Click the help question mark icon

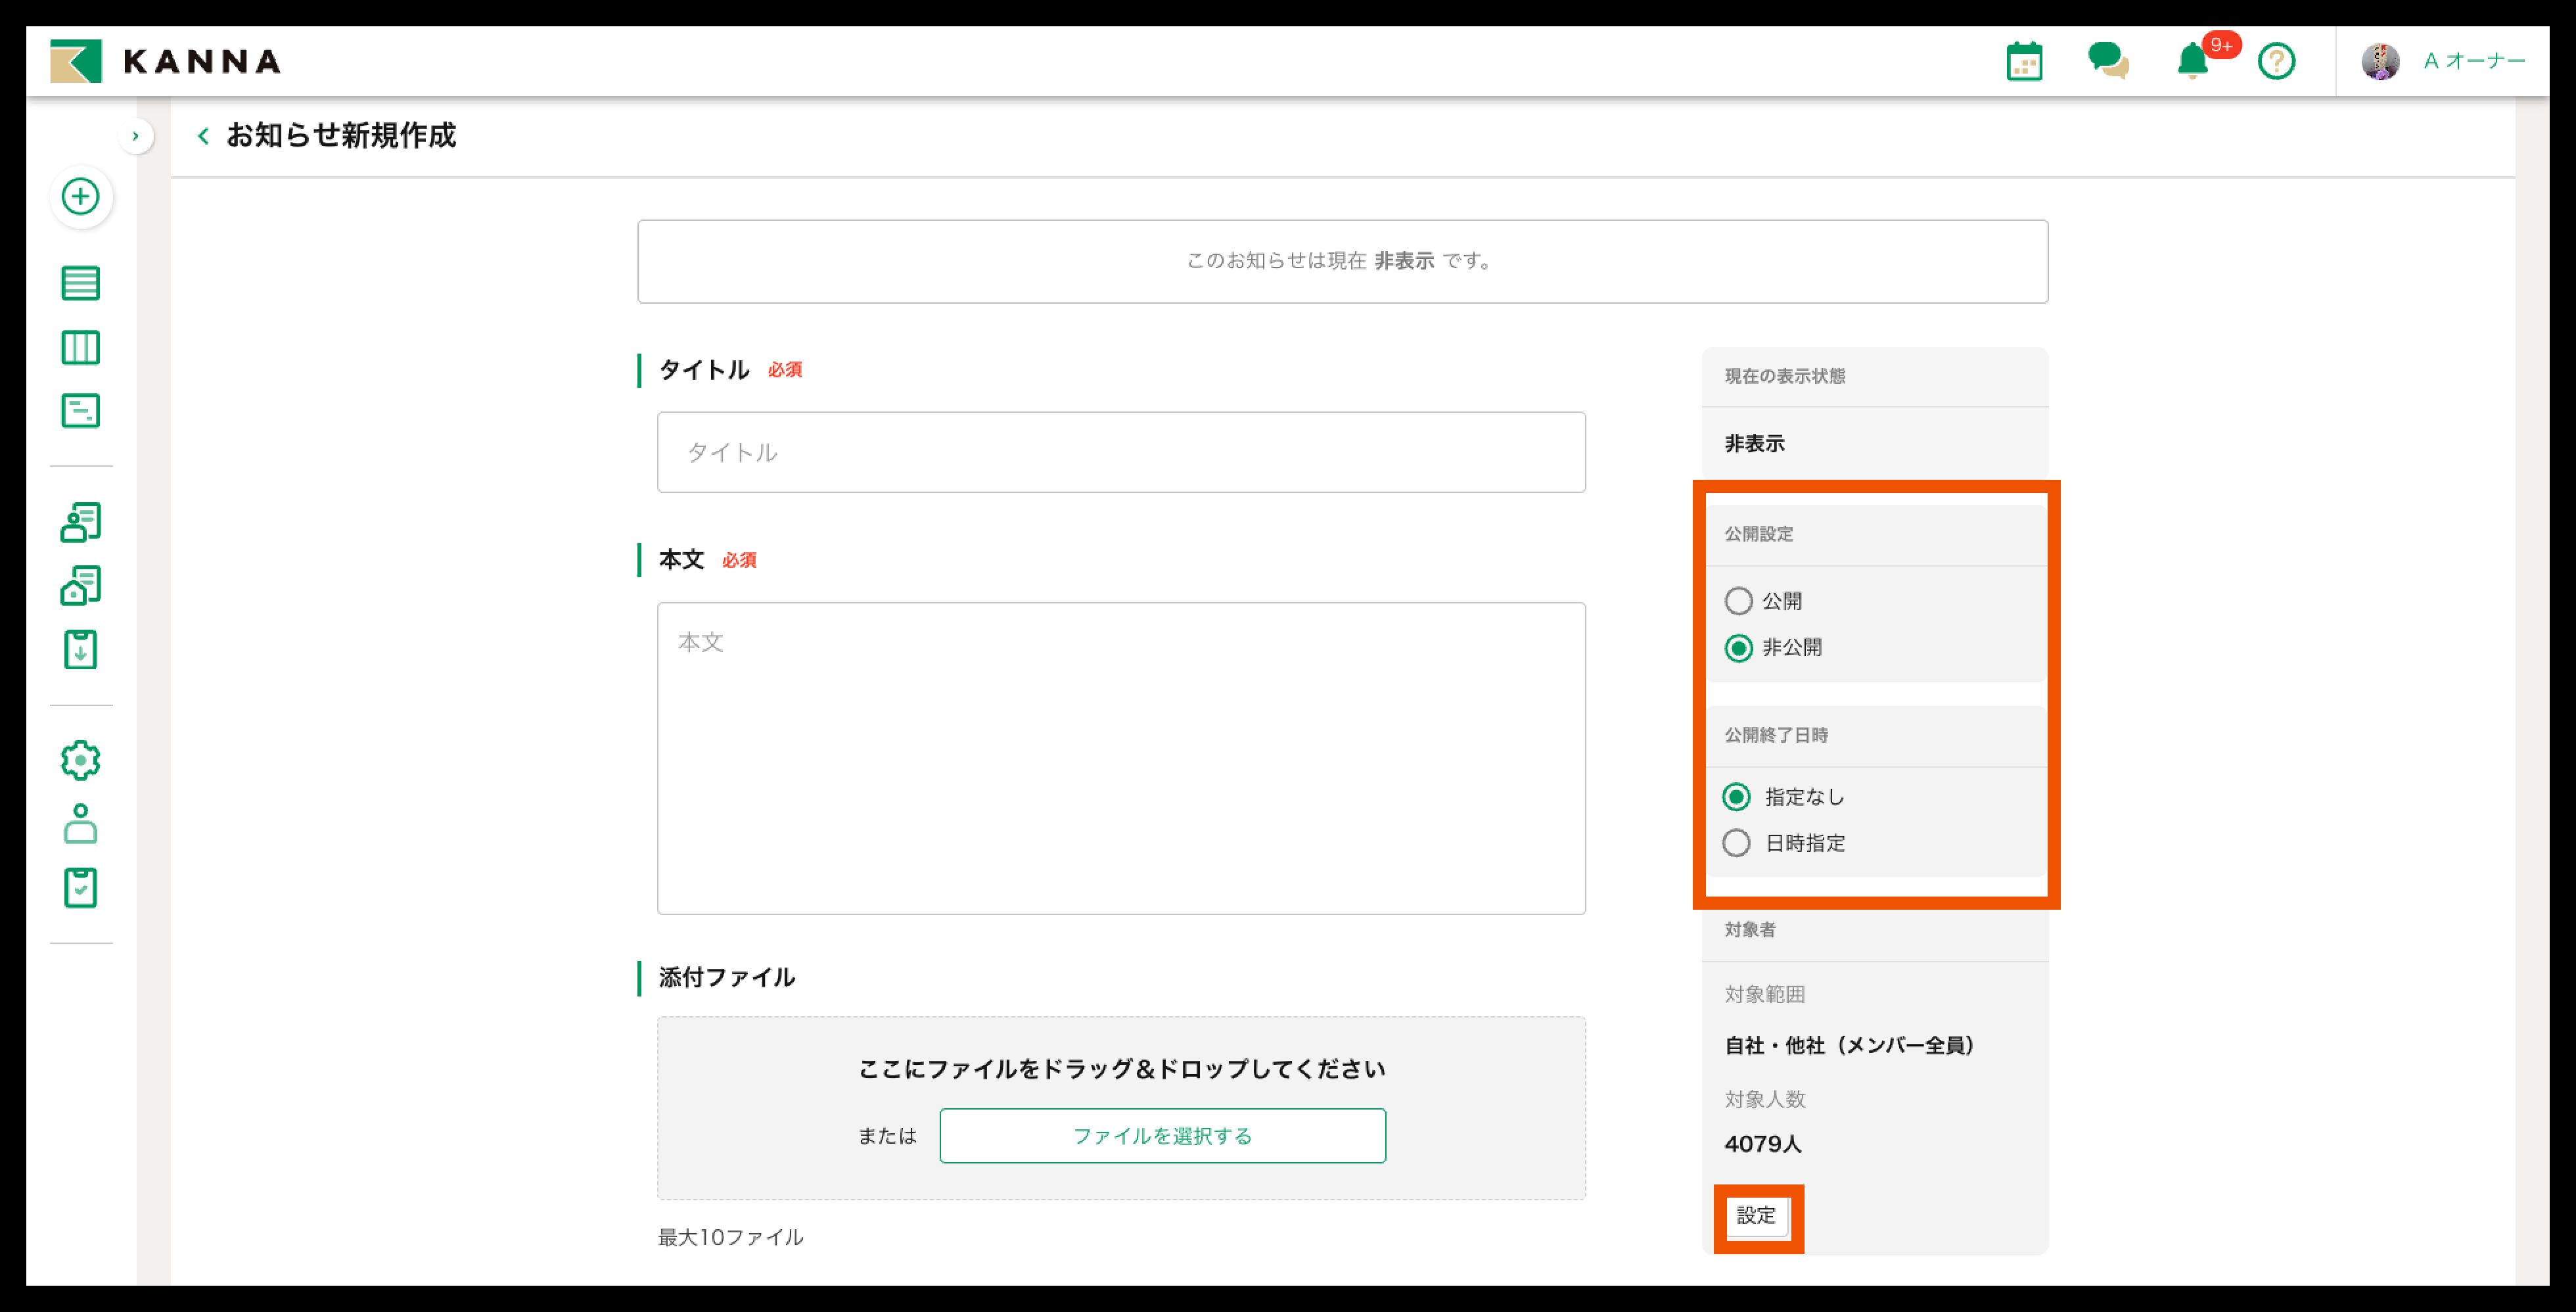tap(2276, 62)
